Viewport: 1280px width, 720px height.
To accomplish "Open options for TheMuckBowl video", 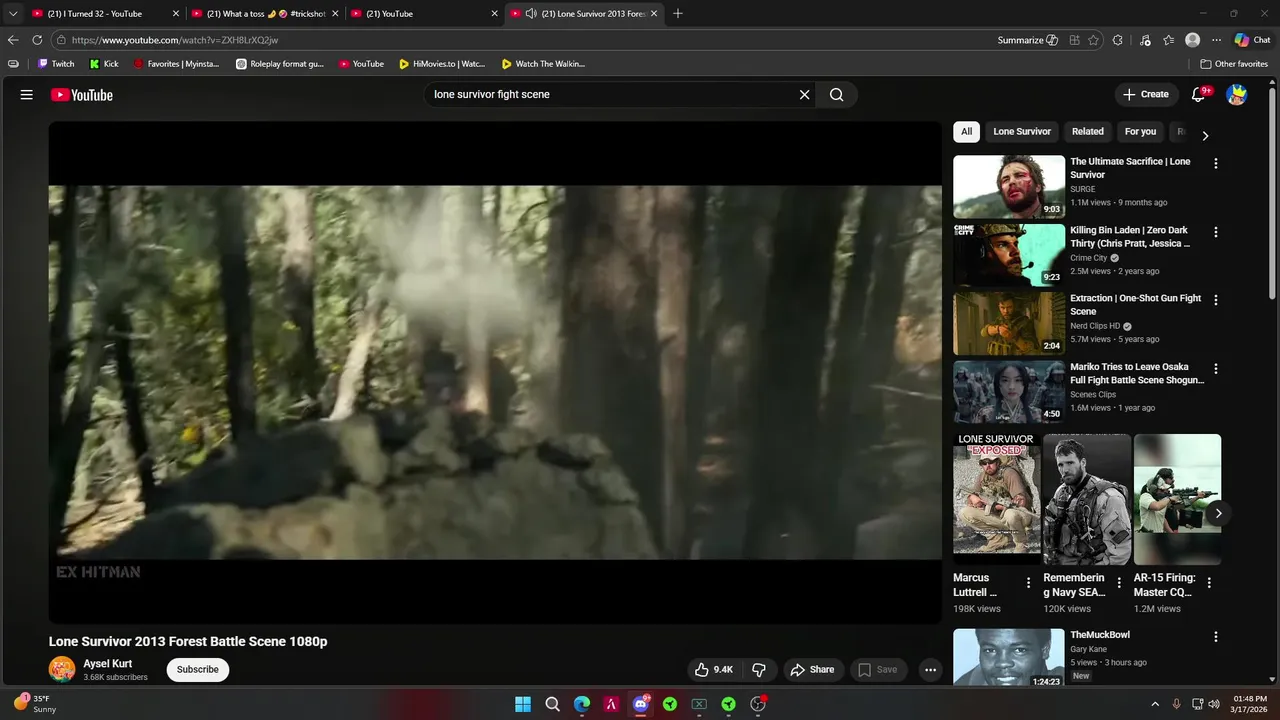I will coord(1216,637).
